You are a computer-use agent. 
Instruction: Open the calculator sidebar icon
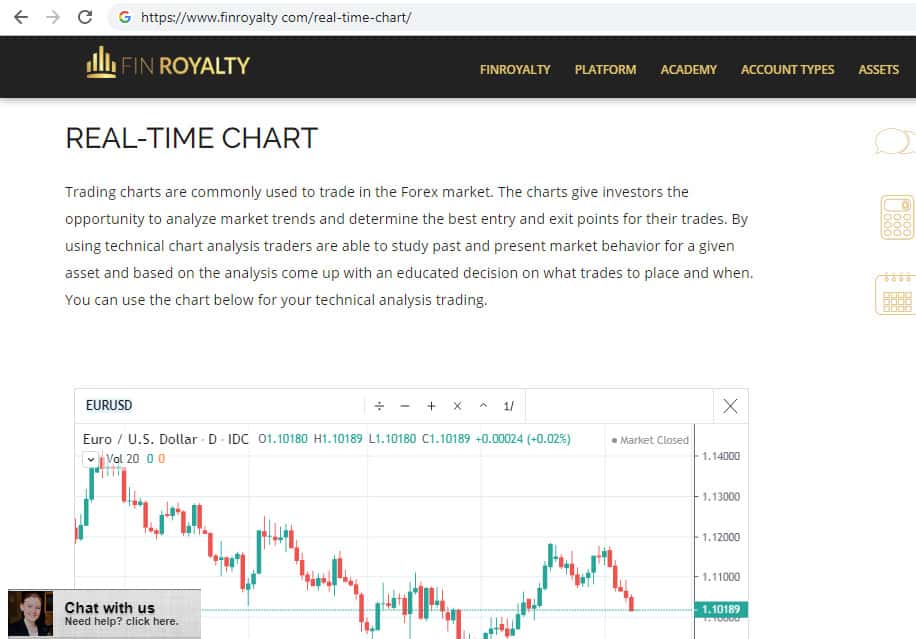coord(896,217)
